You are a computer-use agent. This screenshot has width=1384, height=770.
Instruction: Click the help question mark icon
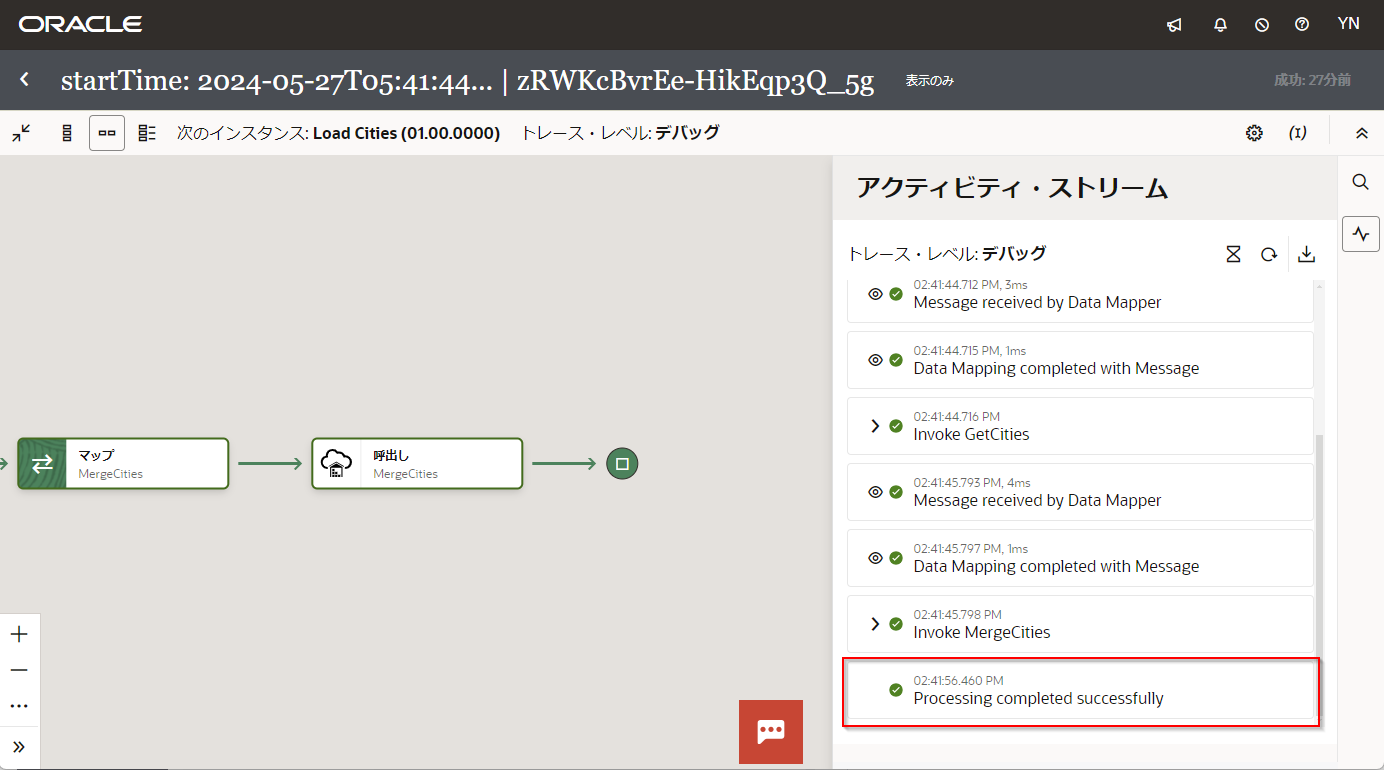[x=1302, y=25]
